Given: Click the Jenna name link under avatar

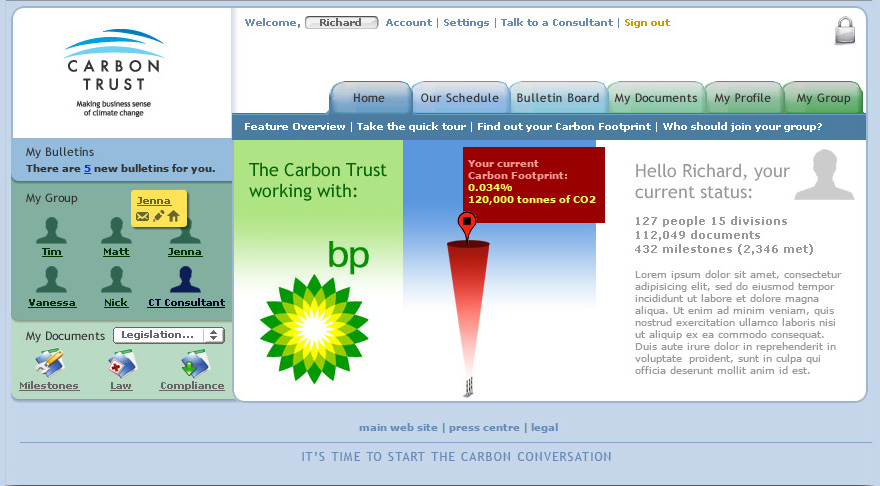Looking at the screenshot, I should 185,251.
